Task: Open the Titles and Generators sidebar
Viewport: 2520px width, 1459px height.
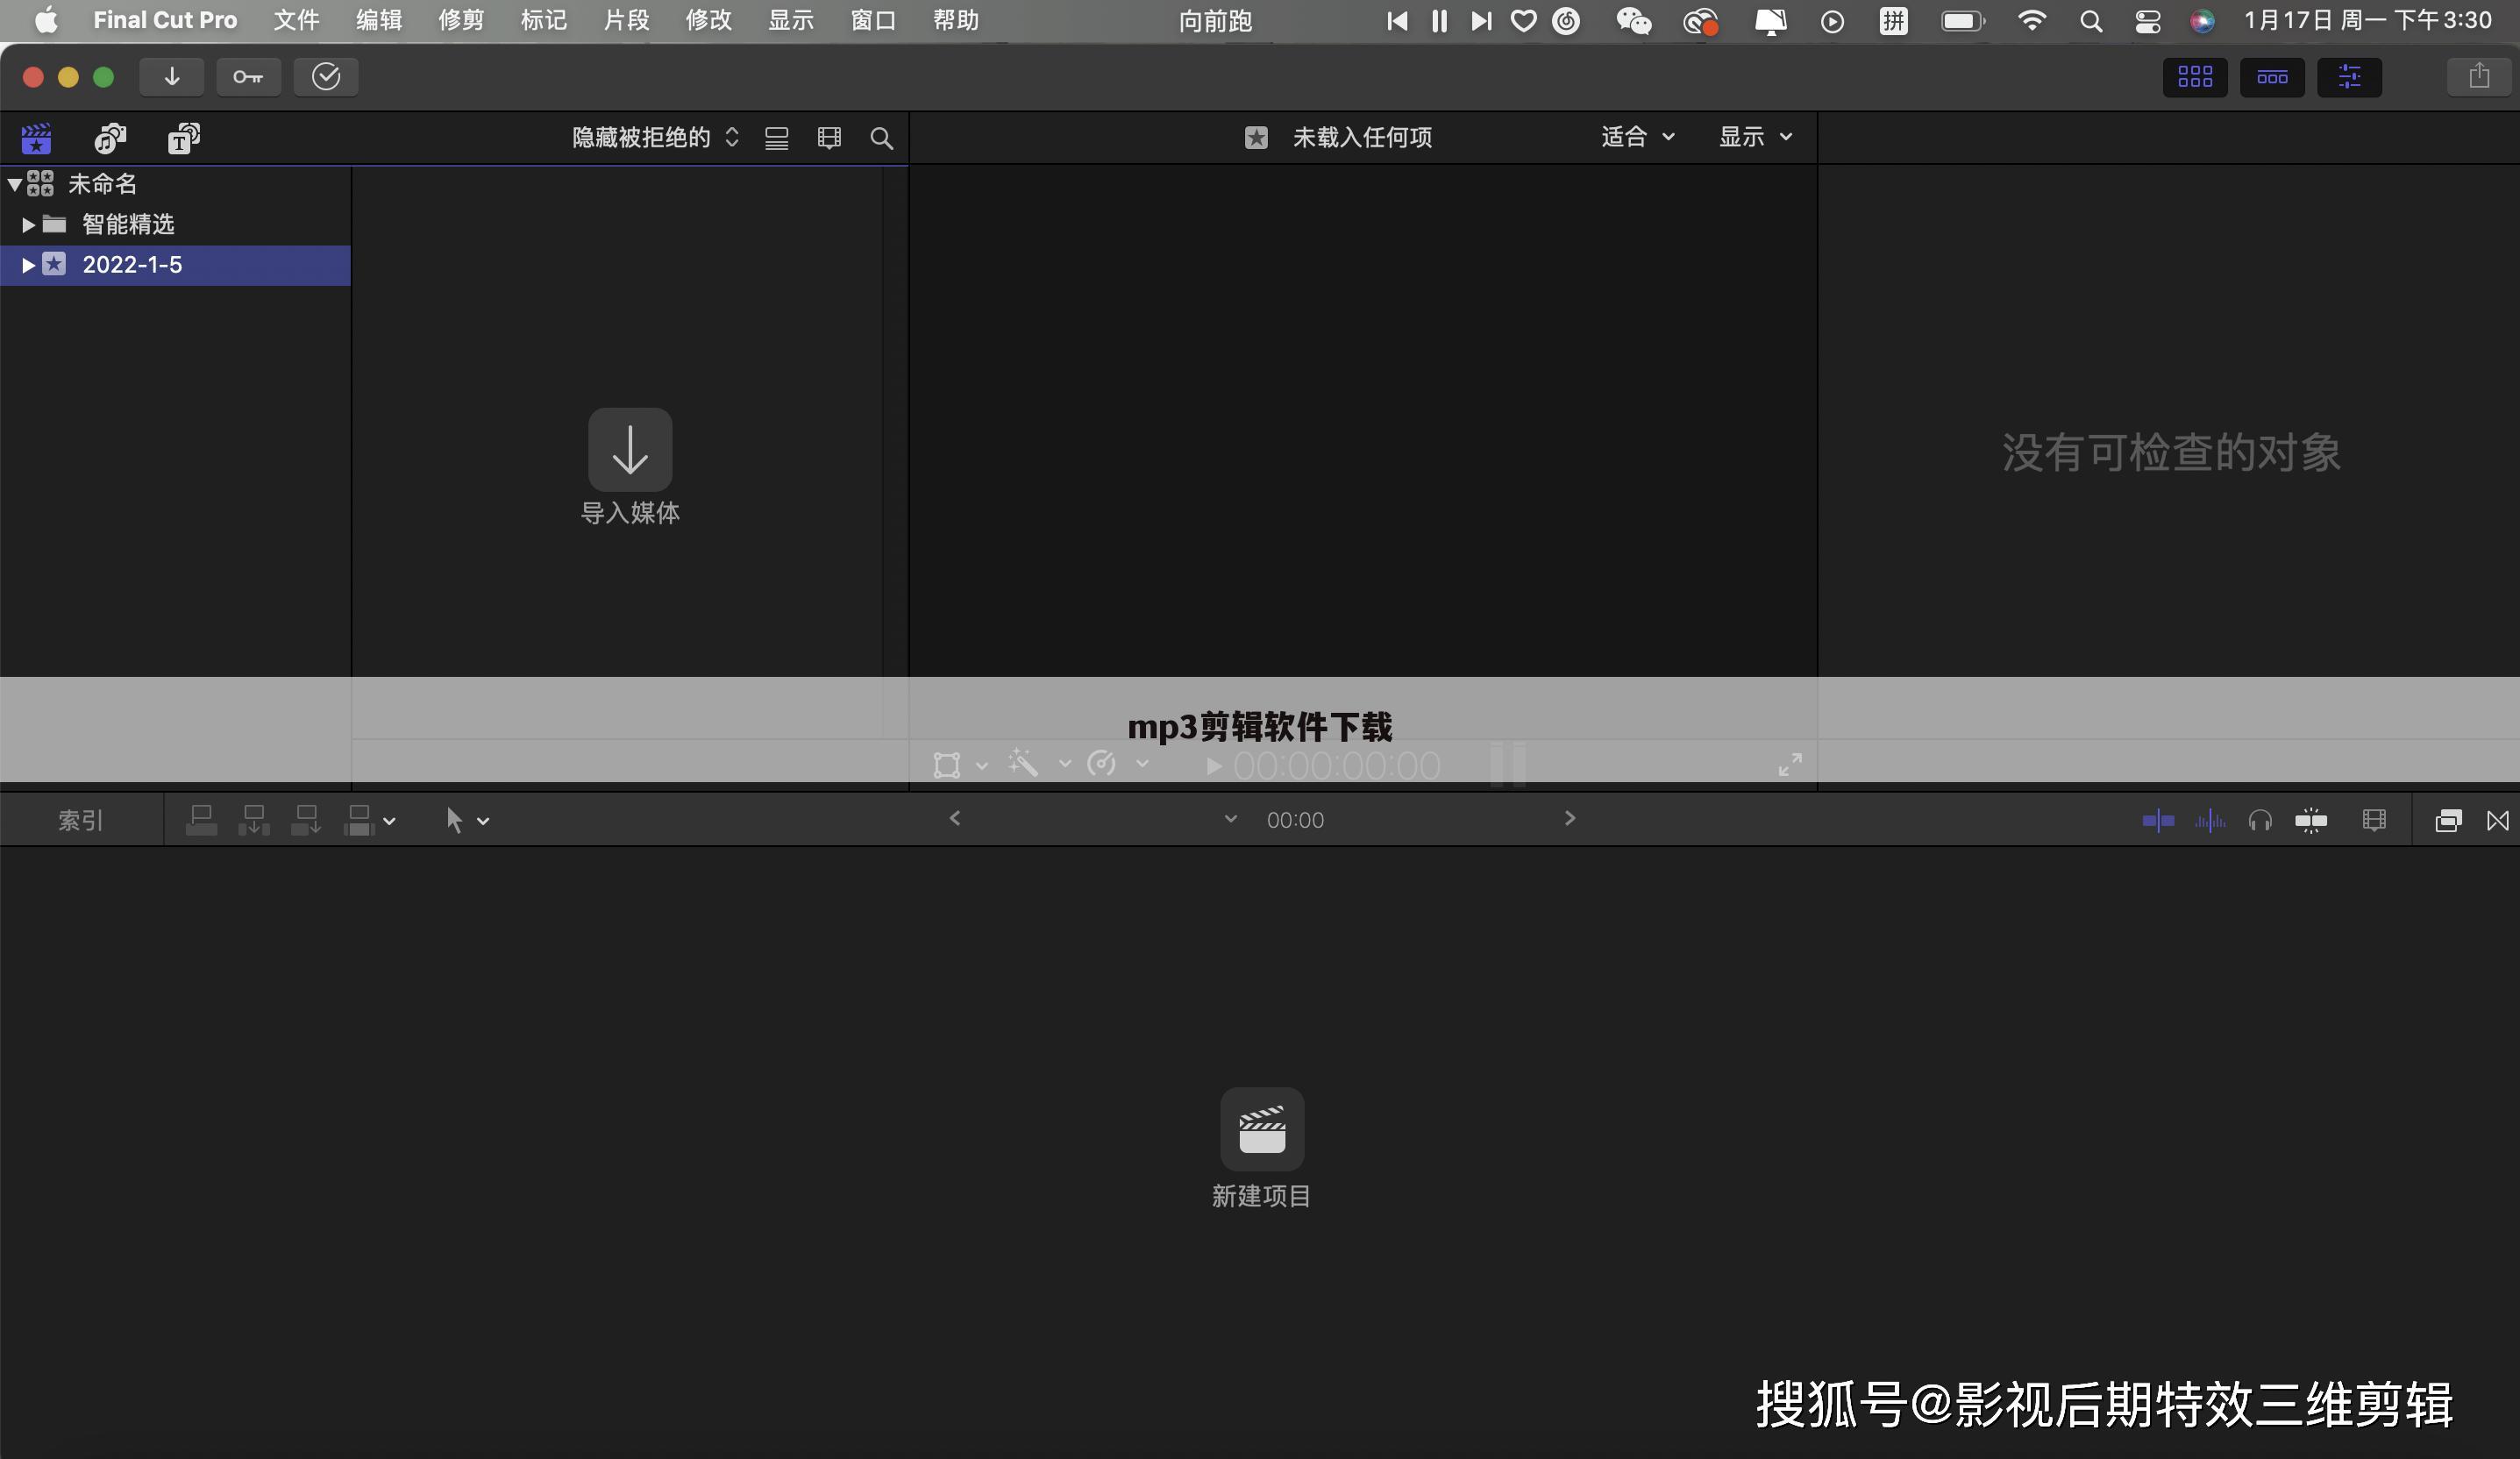Action: coord(183,138)
